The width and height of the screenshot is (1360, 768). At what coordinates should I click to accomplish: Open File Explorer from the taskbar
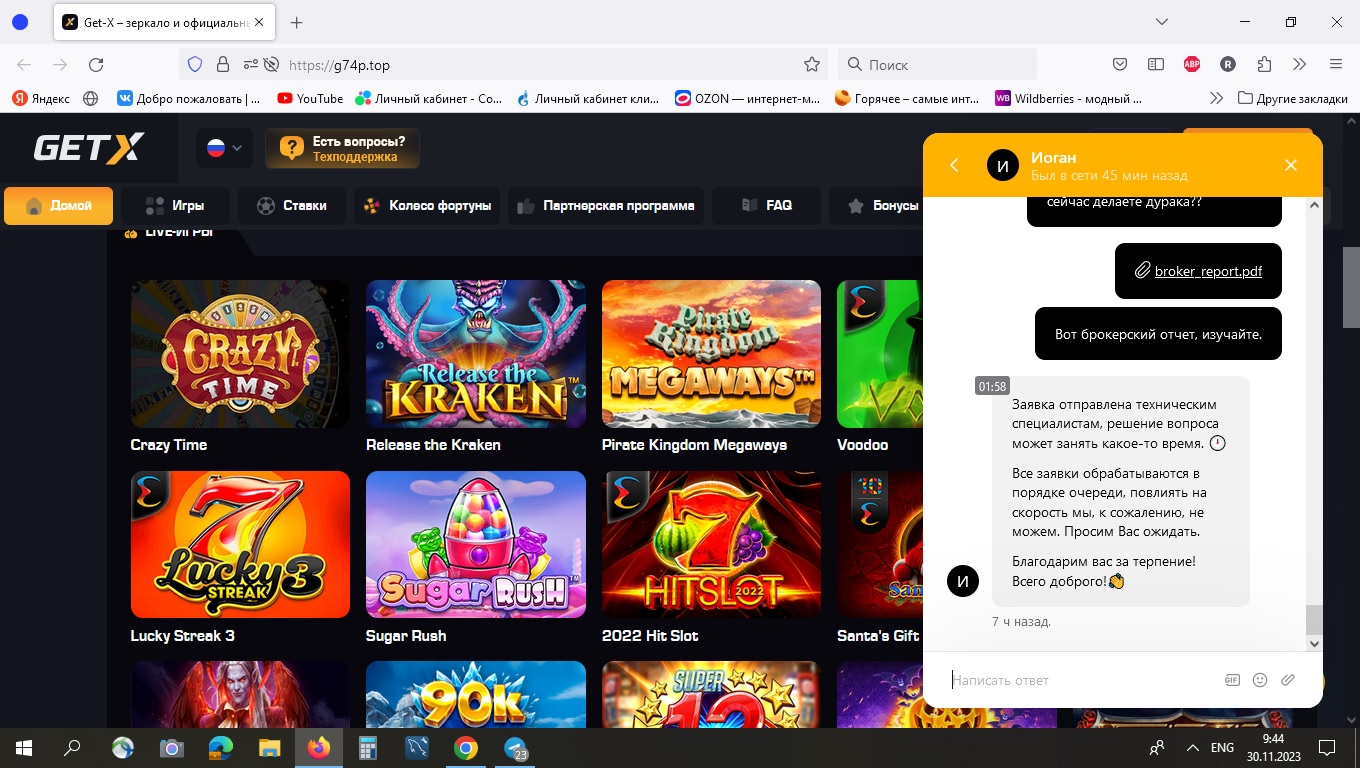(x=270, y=748)
